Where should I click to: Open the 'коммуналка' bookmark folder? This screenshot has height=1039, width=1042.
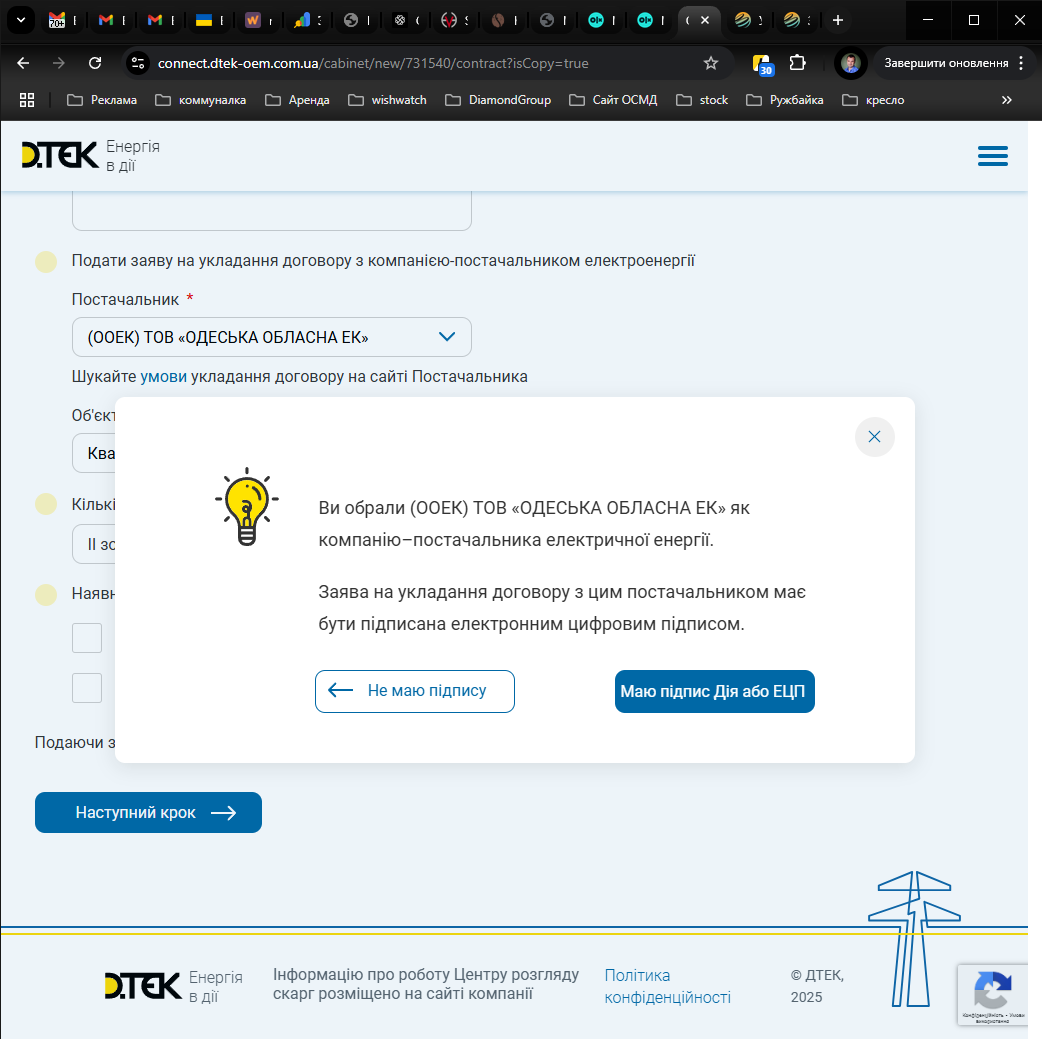pyautogui.click(x=200, y=100)
